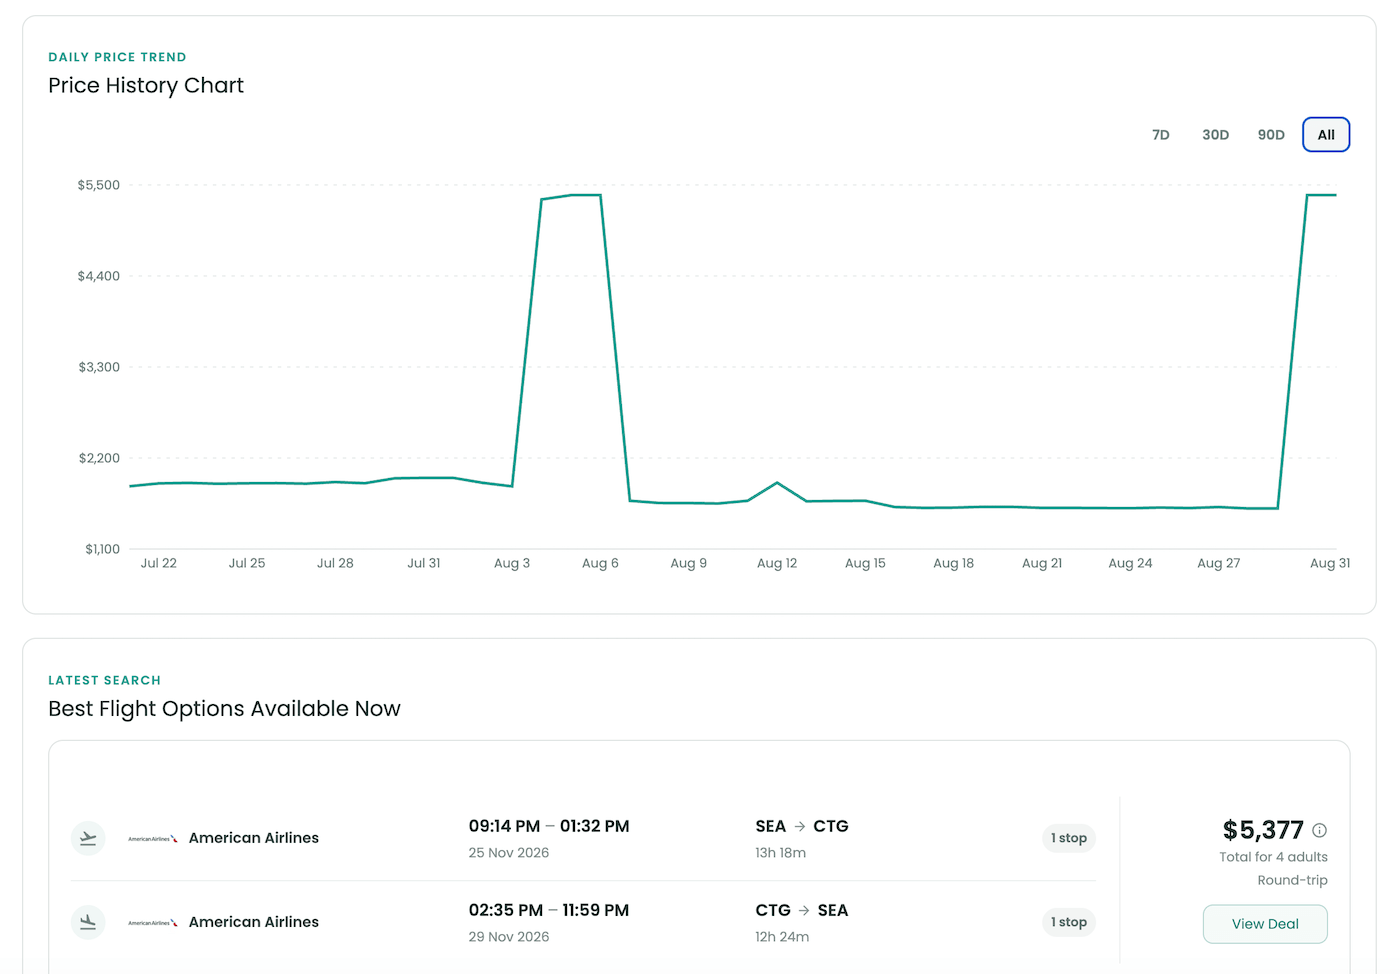Click the Aug 24 x-axis label
The height and width of the screenshot is (974, 1400).
pyautogui.click(x=1130, y=563)
